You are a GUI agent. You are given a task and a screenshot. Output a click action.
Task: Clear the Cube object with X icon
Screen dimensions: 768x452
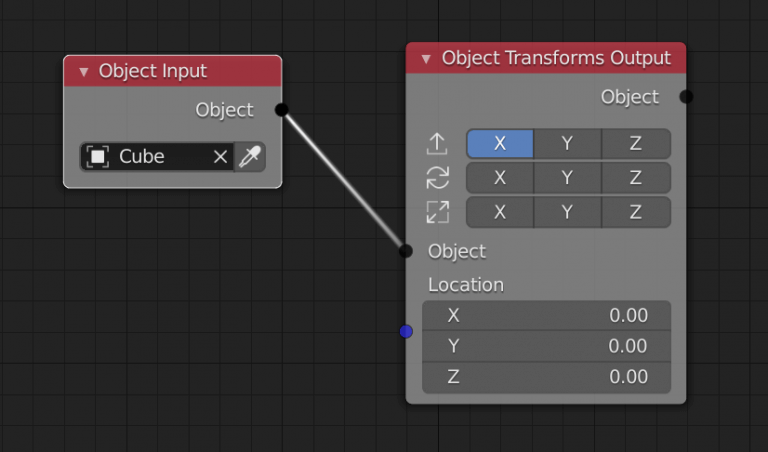pyautogui.click(x=220, y=157)
